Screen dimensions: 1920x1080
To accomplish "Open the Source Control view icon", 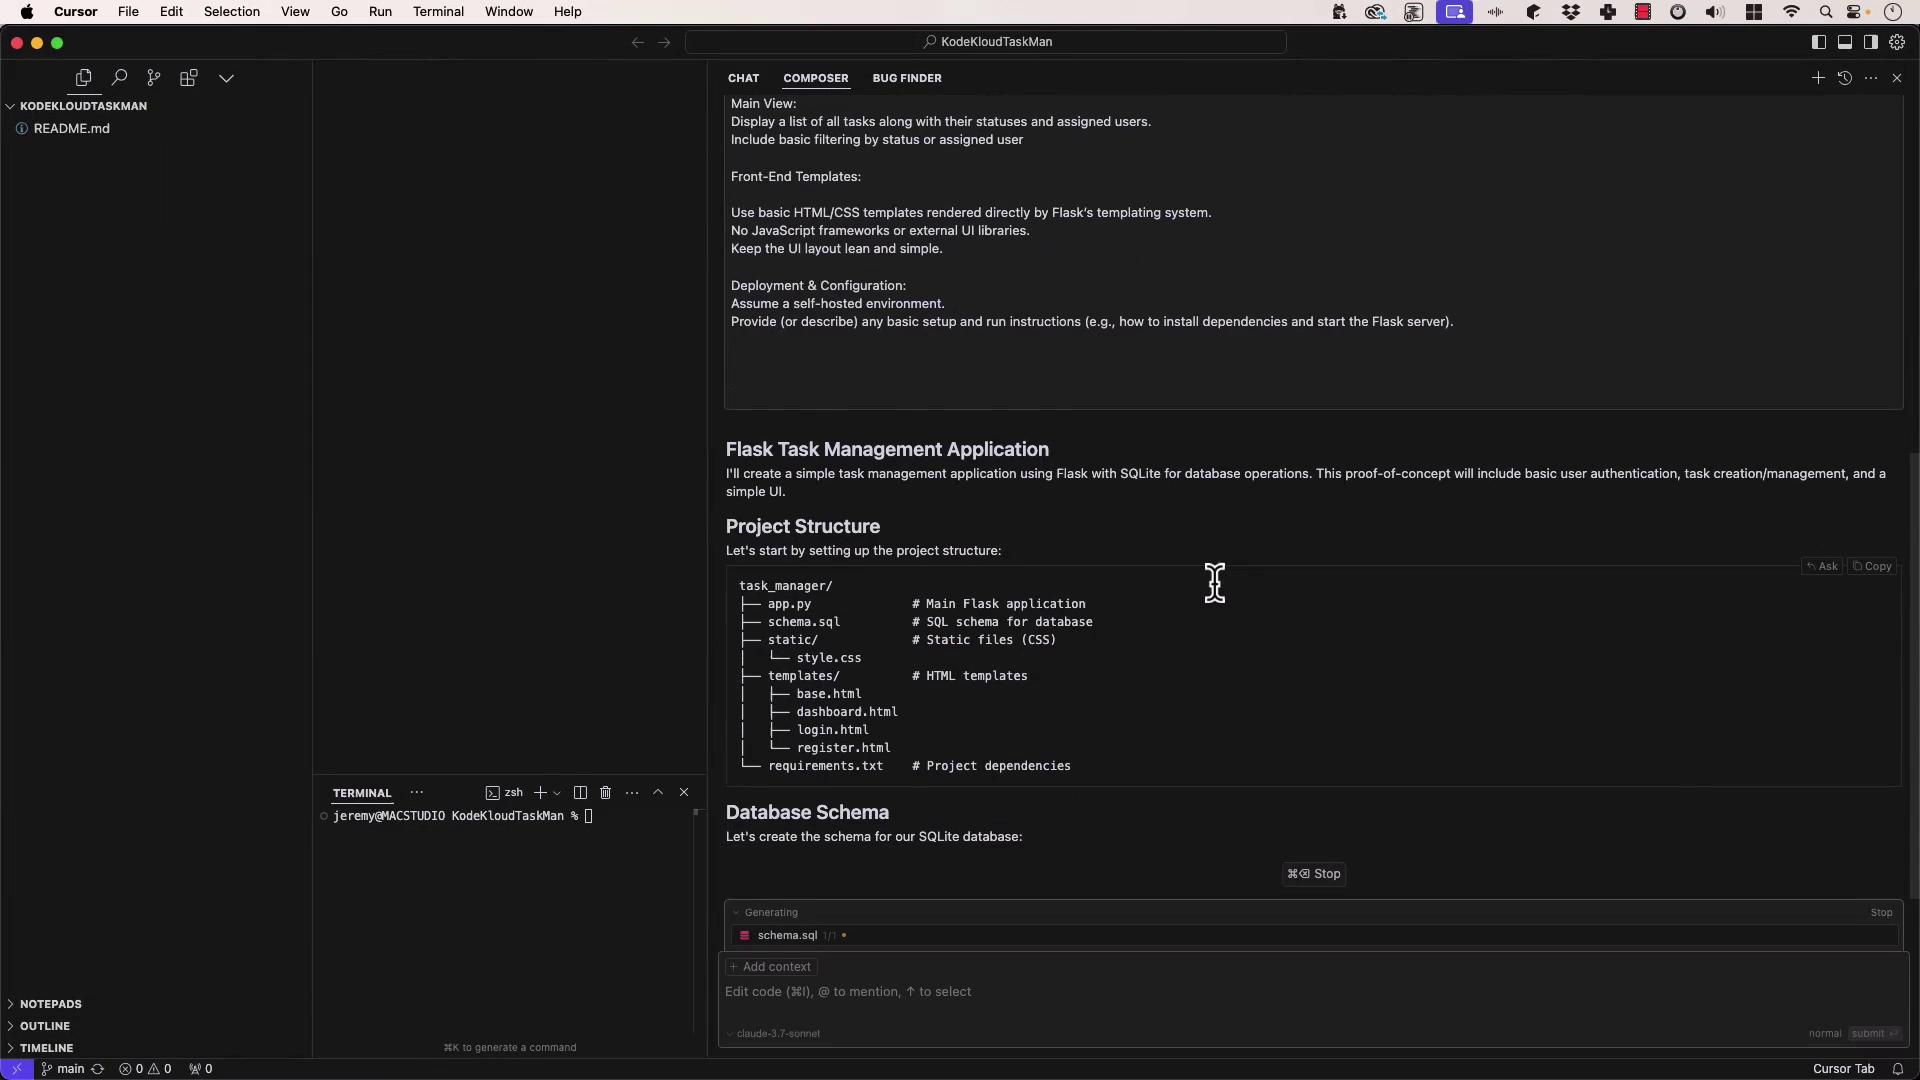I will point(153,78).
